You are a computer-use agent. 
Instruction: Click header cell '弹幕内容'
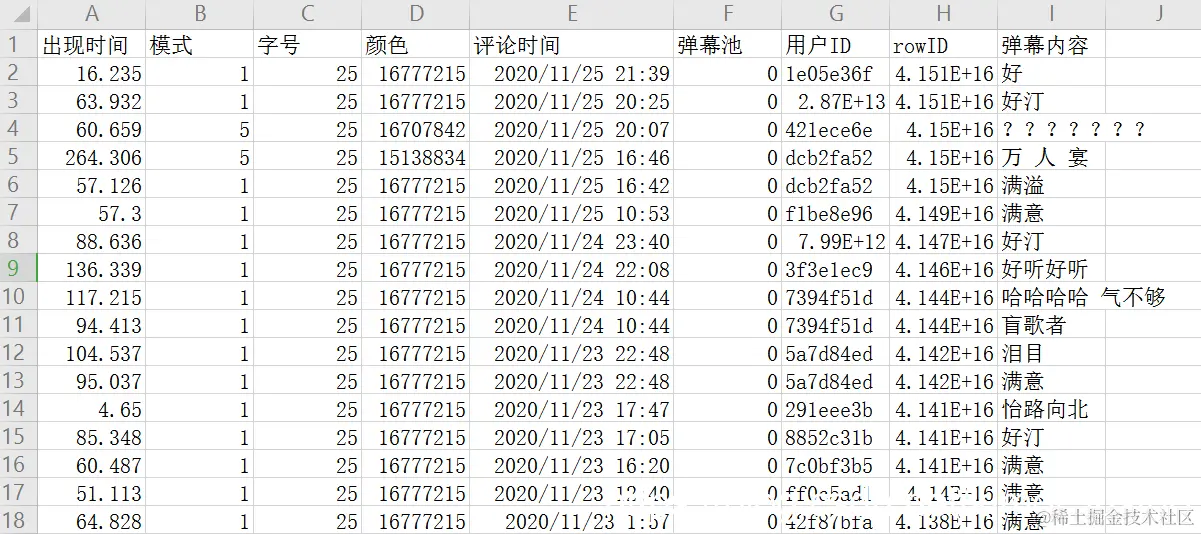point(1051,45)
